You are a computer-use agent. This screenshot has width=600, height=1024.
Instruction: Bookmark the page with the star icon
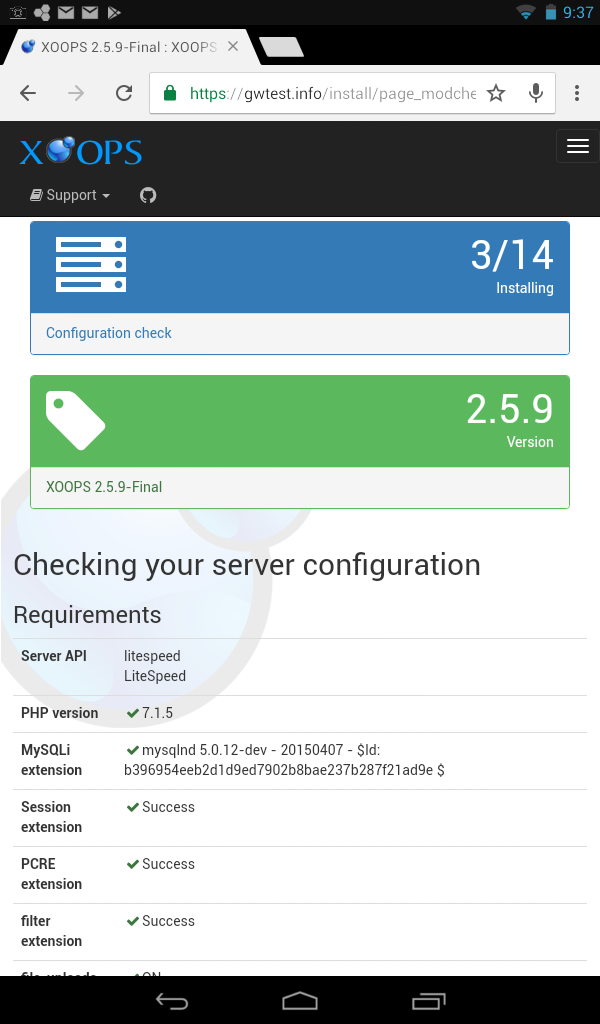(x=496, y=93)
